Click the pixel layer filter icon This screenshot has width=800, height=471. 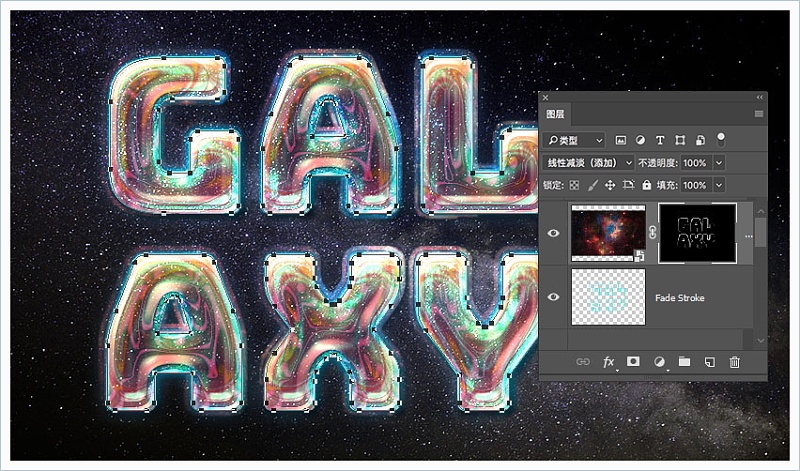tap(621, 140)
